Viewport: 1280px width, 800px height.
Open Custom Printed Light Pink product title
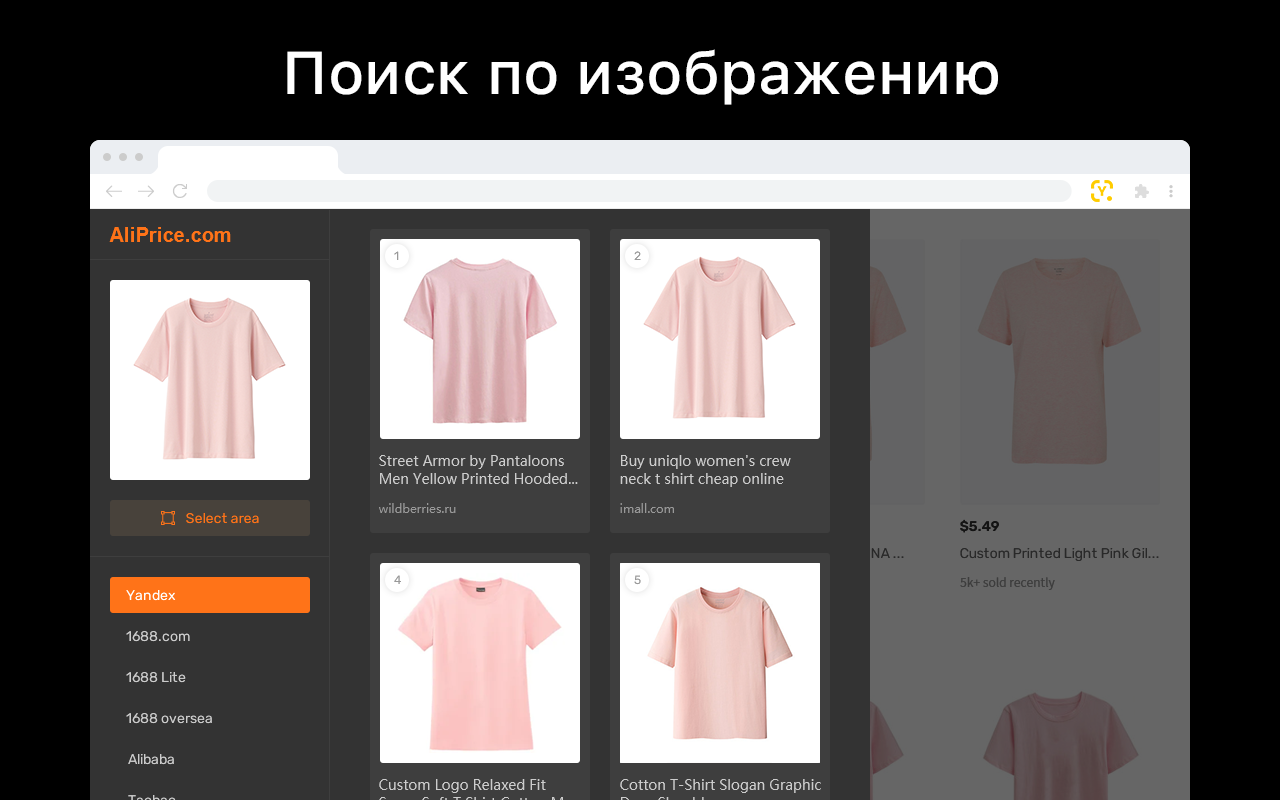pos(1060,553)
